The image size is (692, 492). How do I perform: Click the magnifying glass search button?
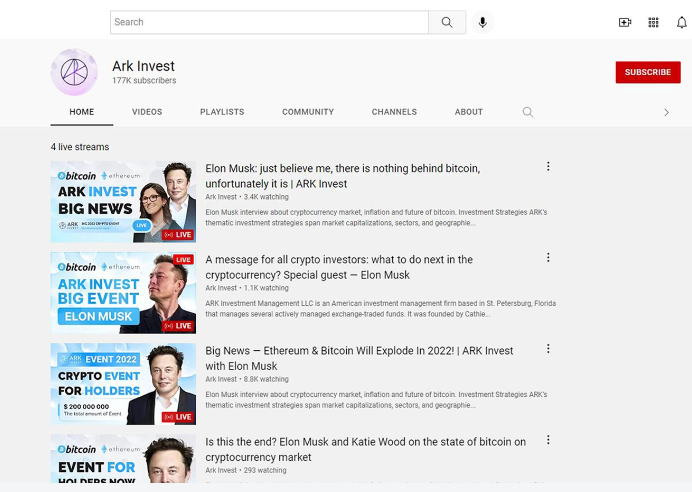(447, 22)
